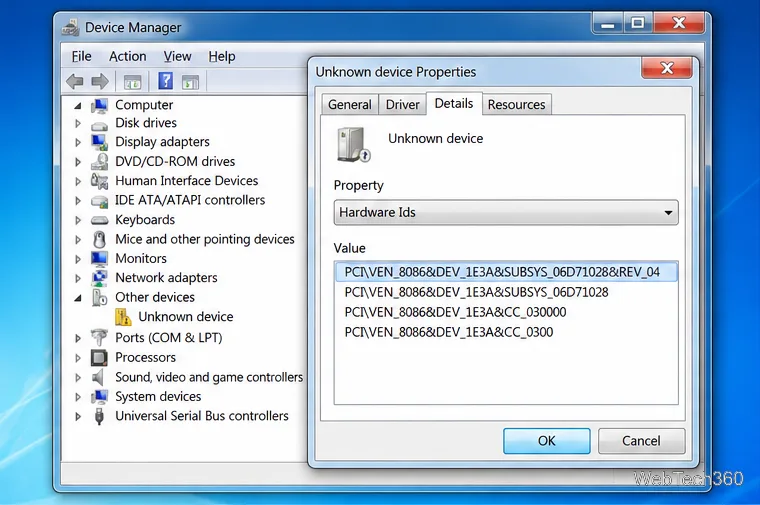Viewport: 760px width, 505px height.
Task: Close the Unknown device Properties dialog
Action: [x=667, y=68]
